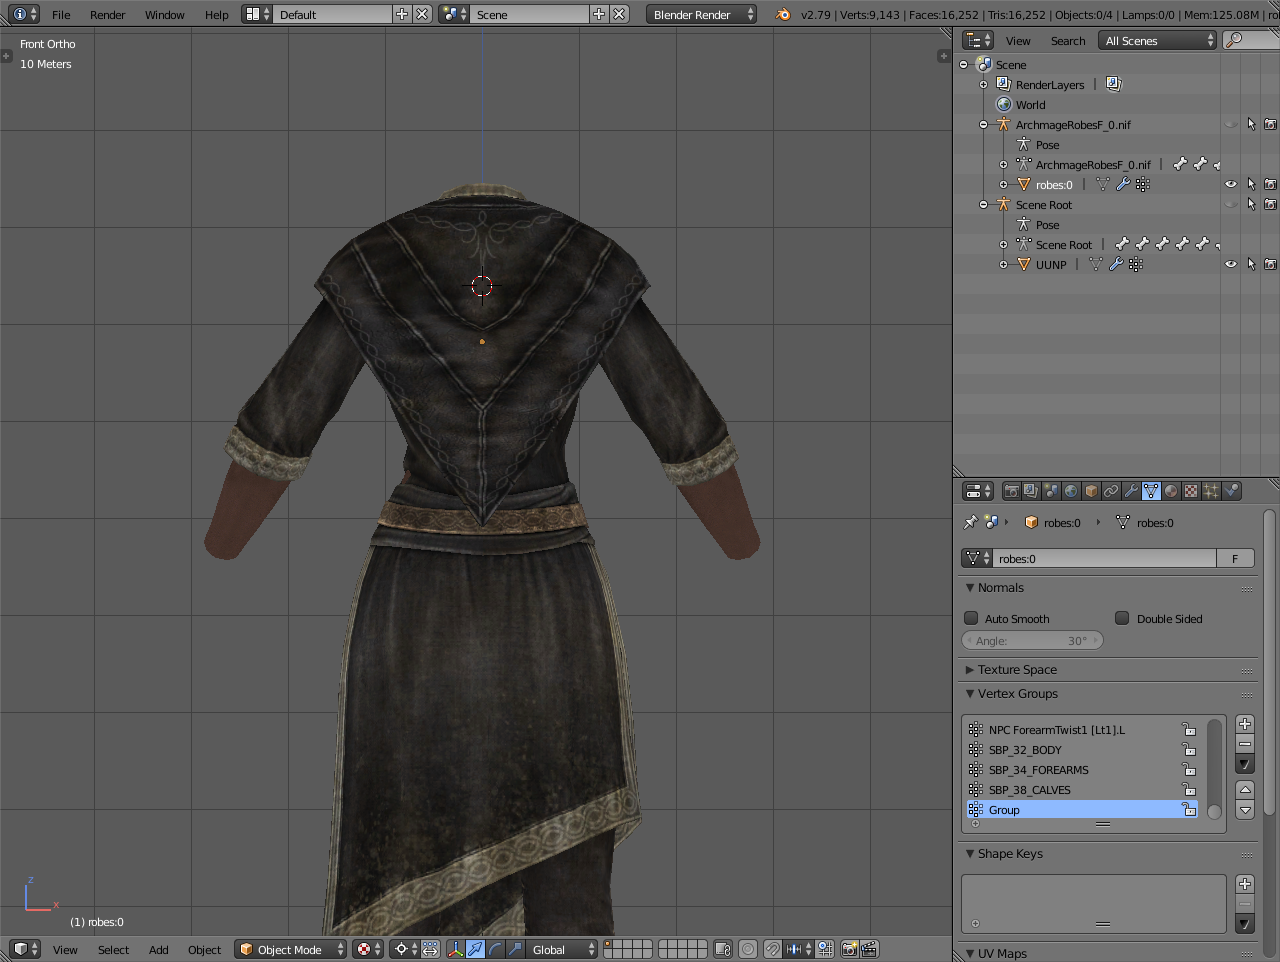Open the Modifiers wrench tab
1280x962 pixels.
click(x=1131, y=491)
